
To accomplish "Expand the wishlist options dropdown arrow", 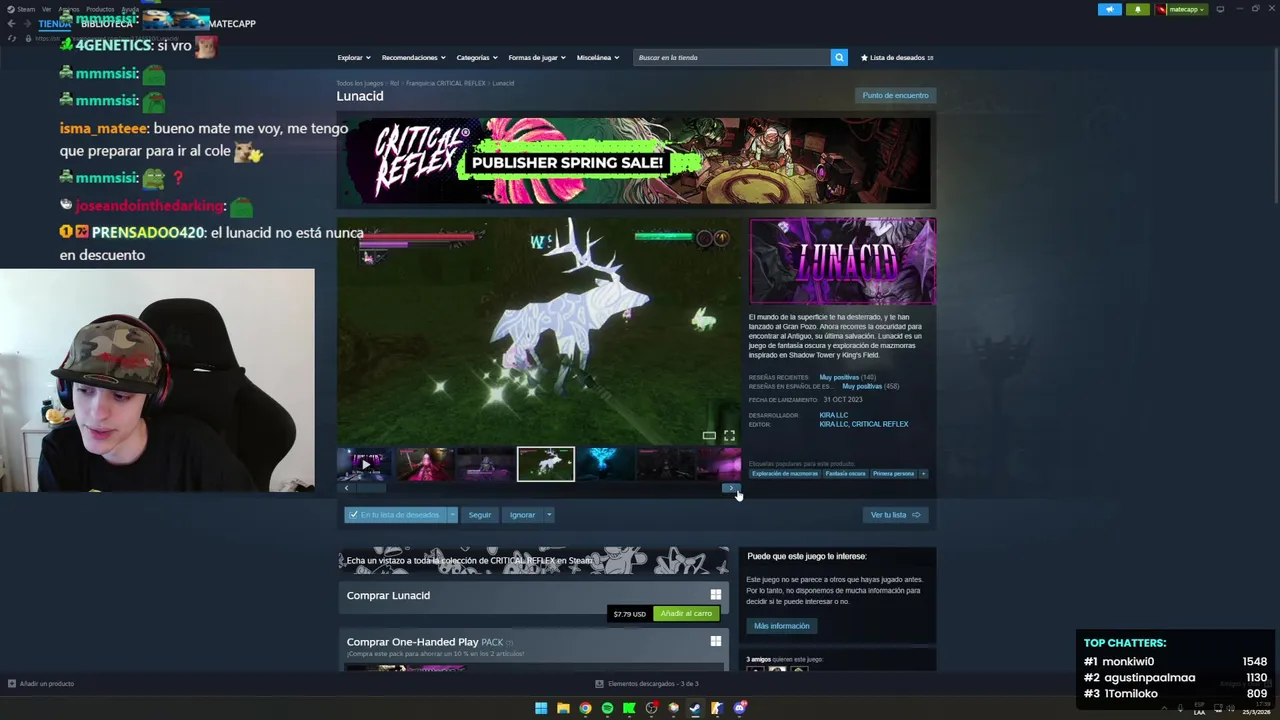I will coord(452,515).
